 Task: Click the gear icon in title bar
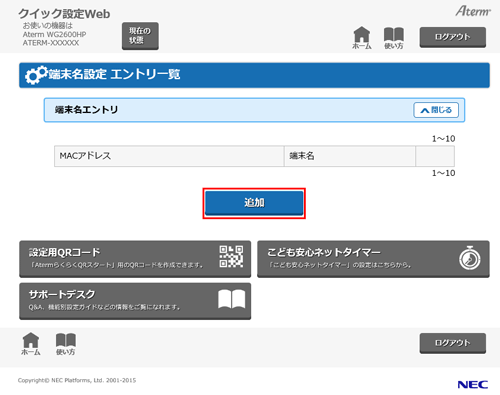pyautogui.click(x=36, y=75)
